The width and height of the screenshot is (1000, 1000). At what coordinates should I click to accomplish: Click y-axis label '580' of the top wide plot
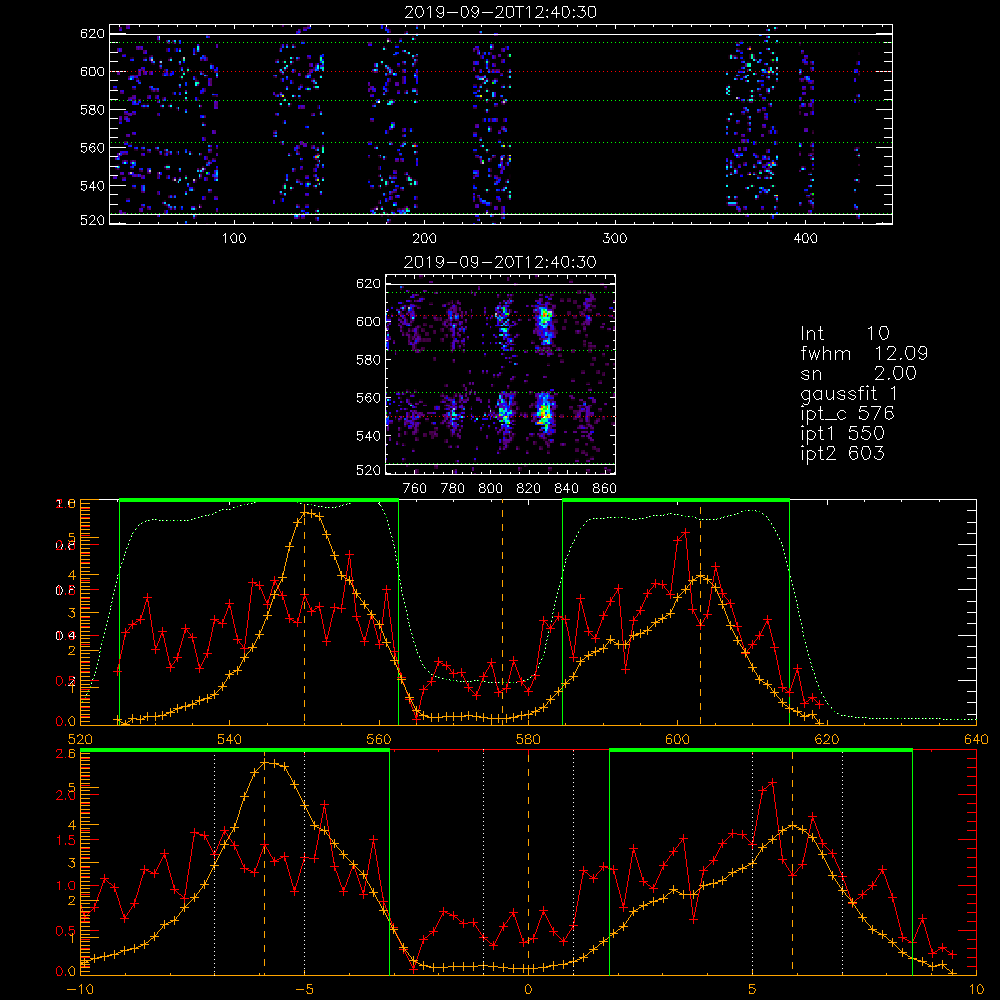point(92,110)
